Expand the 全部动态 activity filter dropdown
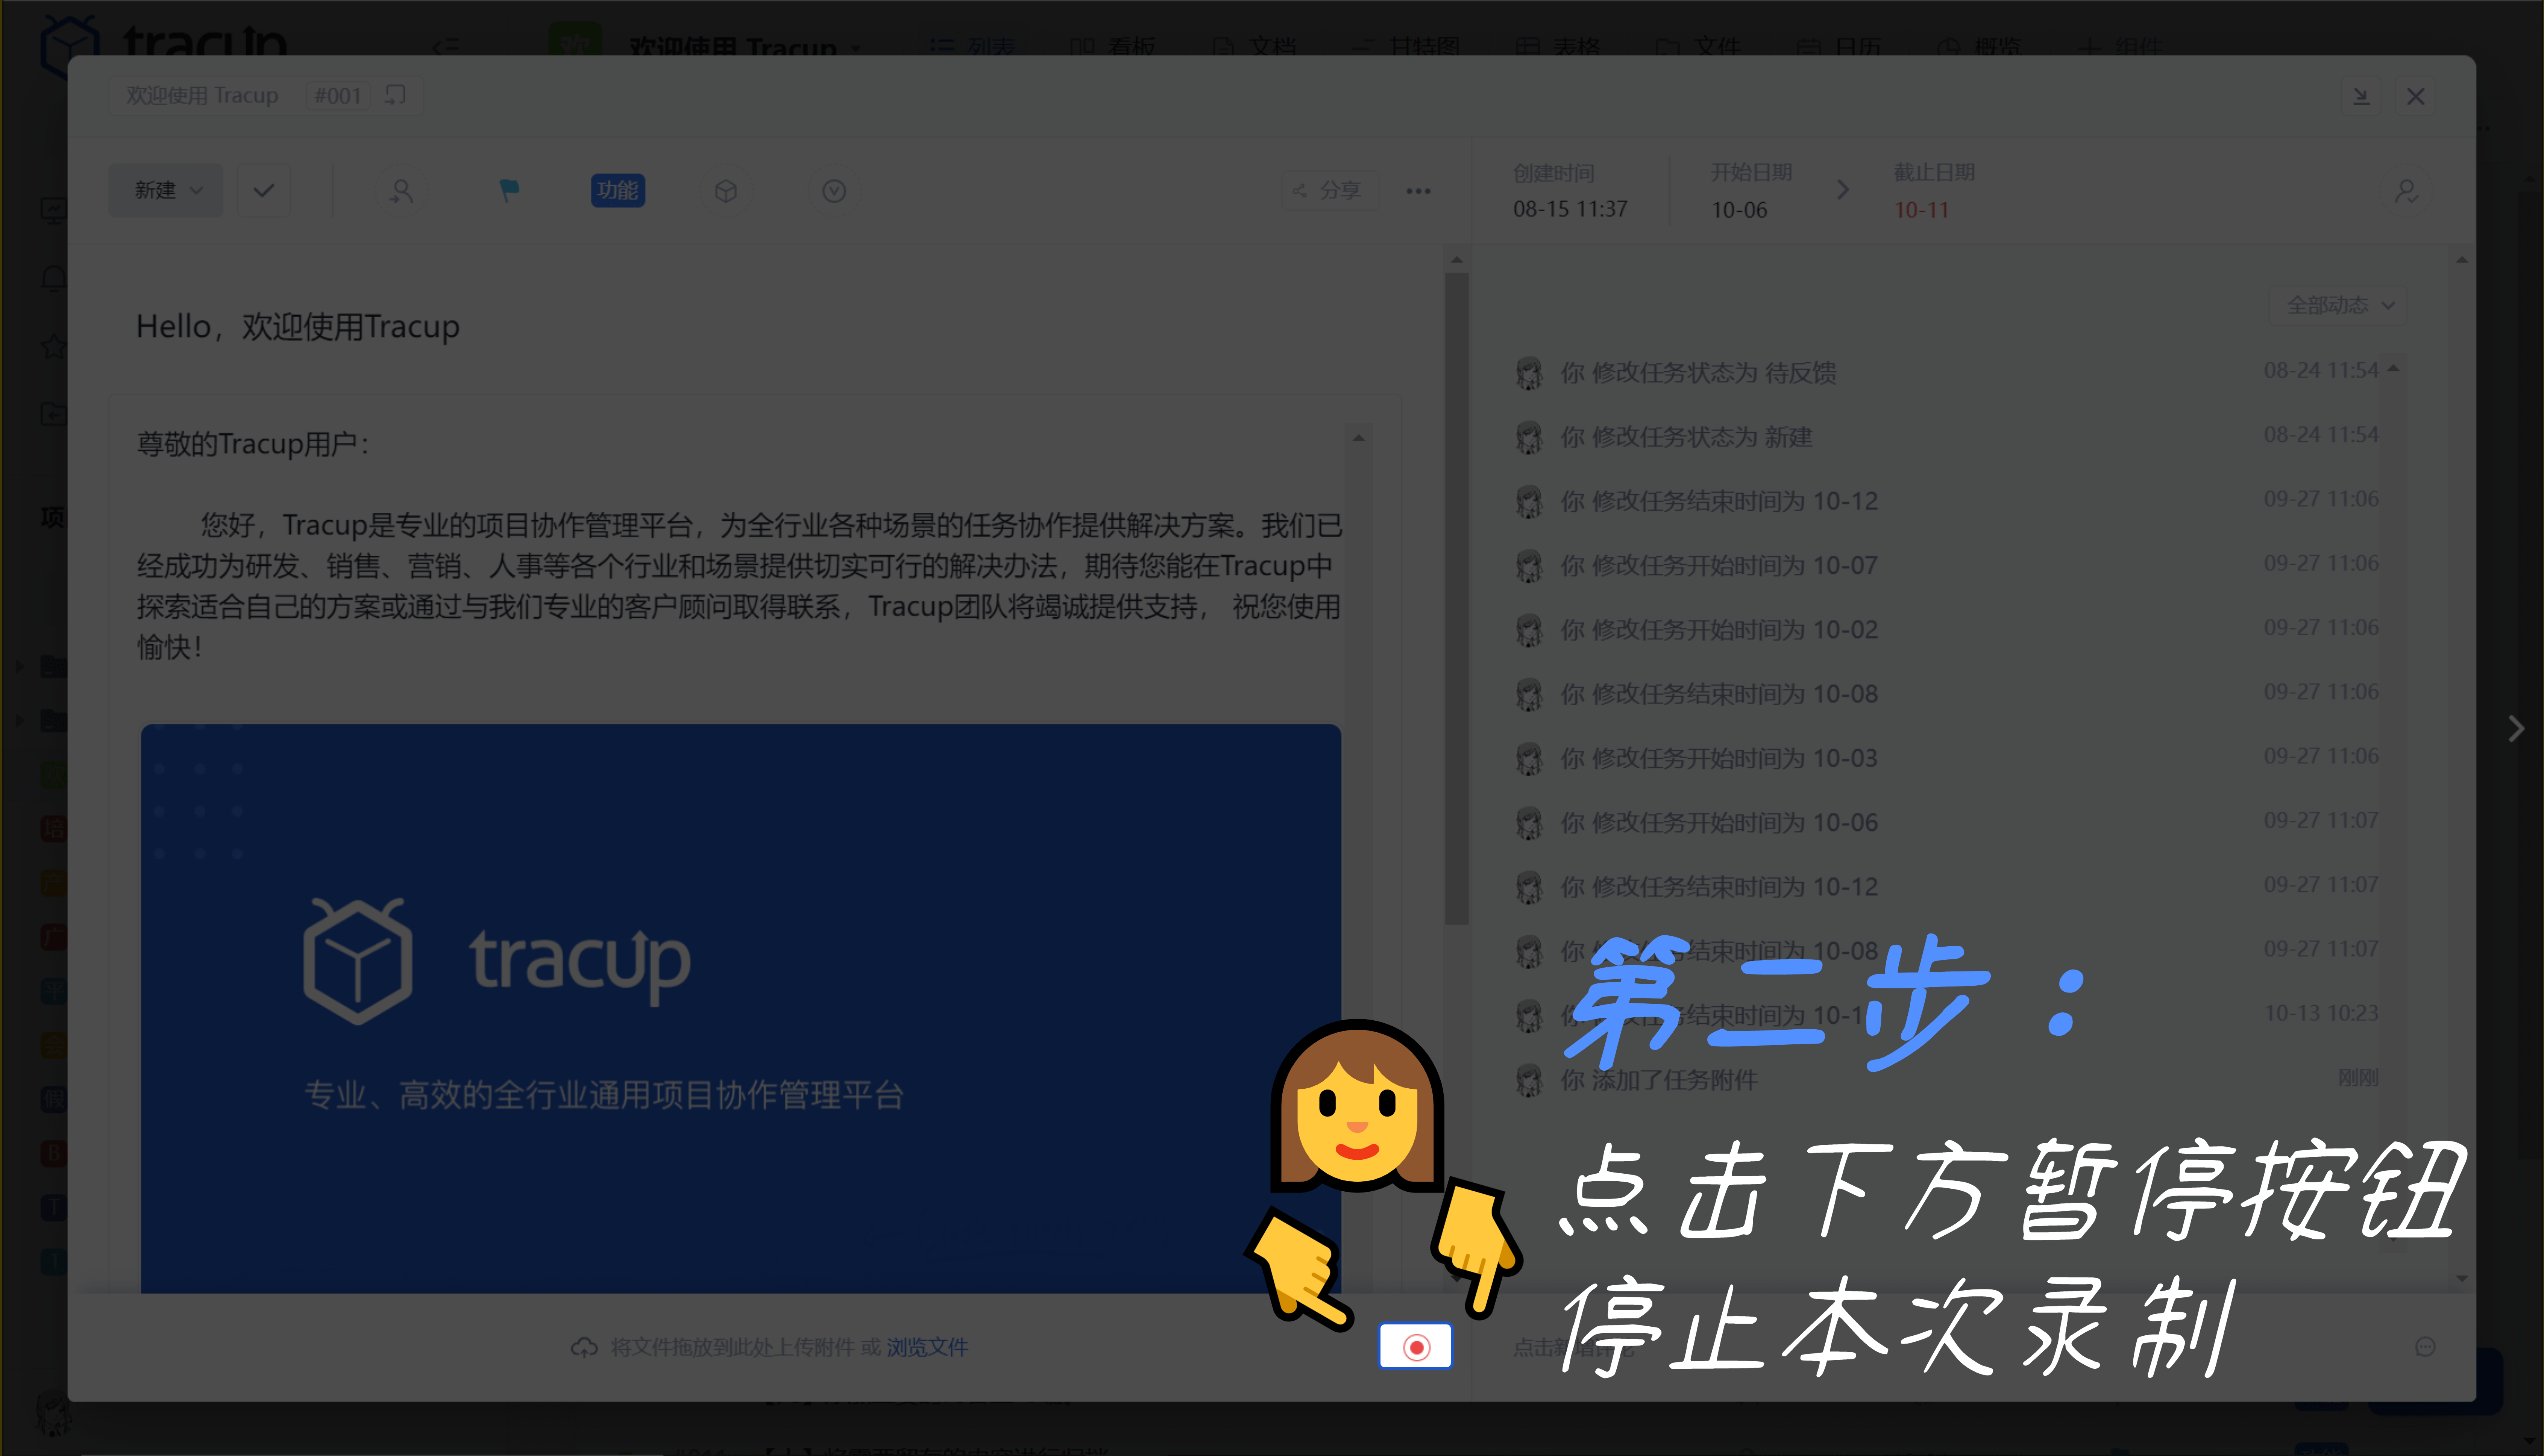The image size is (2544, 1456). pyautogui.click(x=2338, y=304)
